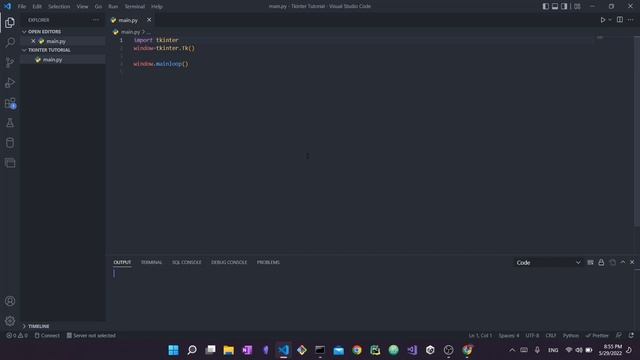Open the database cylinder view
This screenshot has width=640, height=360.
(10, 142)
